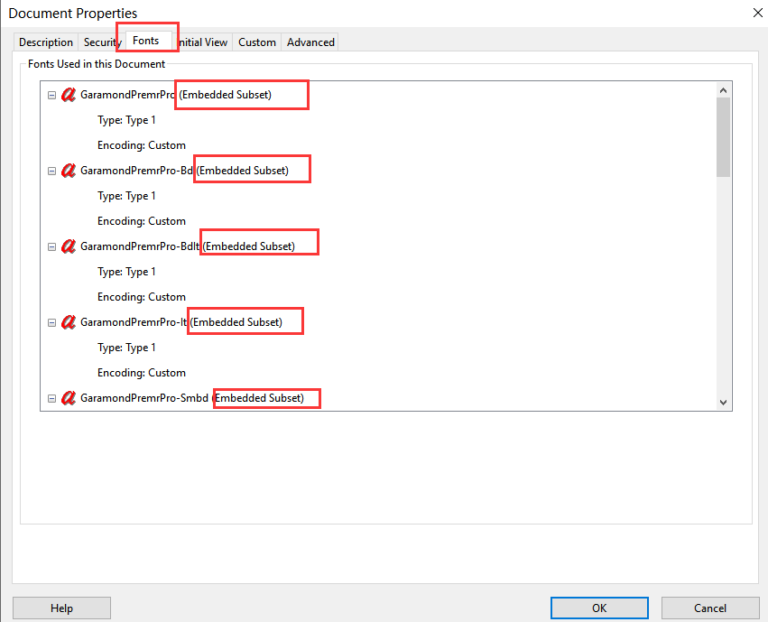
Task: Click the OK button
Action: [599, 608]
